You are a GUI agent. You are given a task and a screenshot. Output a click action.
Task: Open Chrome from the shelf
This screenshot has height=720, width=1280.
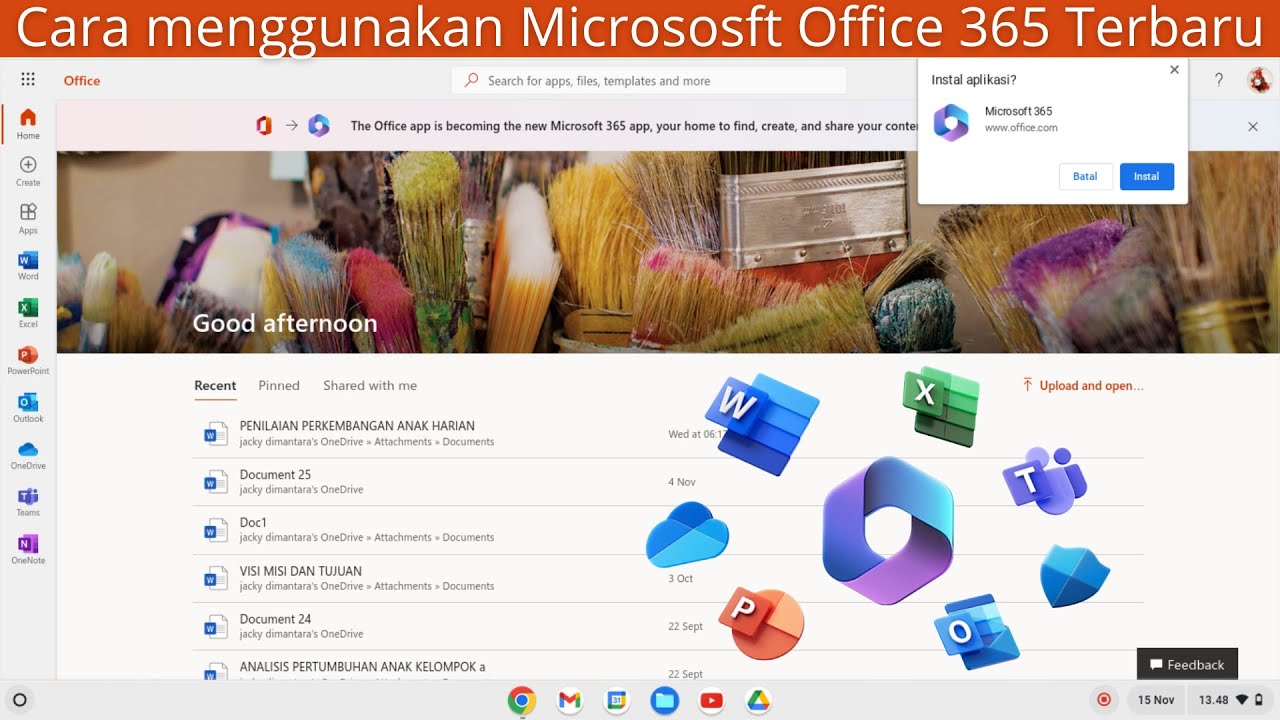click(x=521, y=700)
